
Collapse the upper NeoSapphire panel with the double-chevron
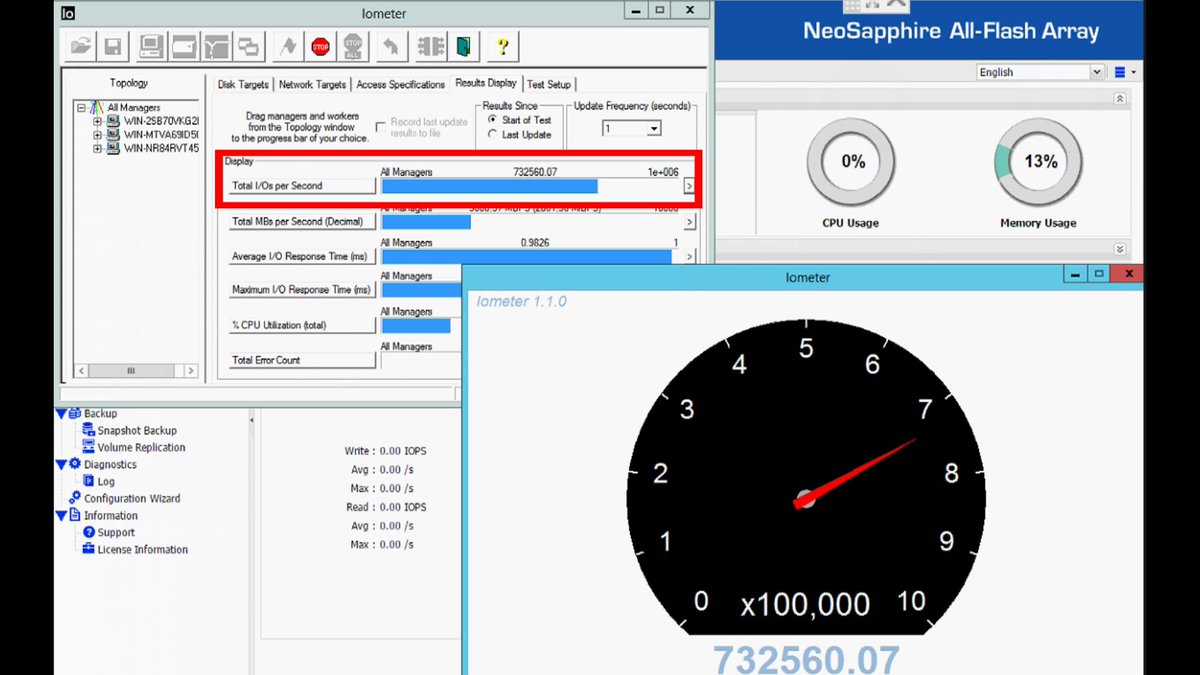tap(1120, 99)
